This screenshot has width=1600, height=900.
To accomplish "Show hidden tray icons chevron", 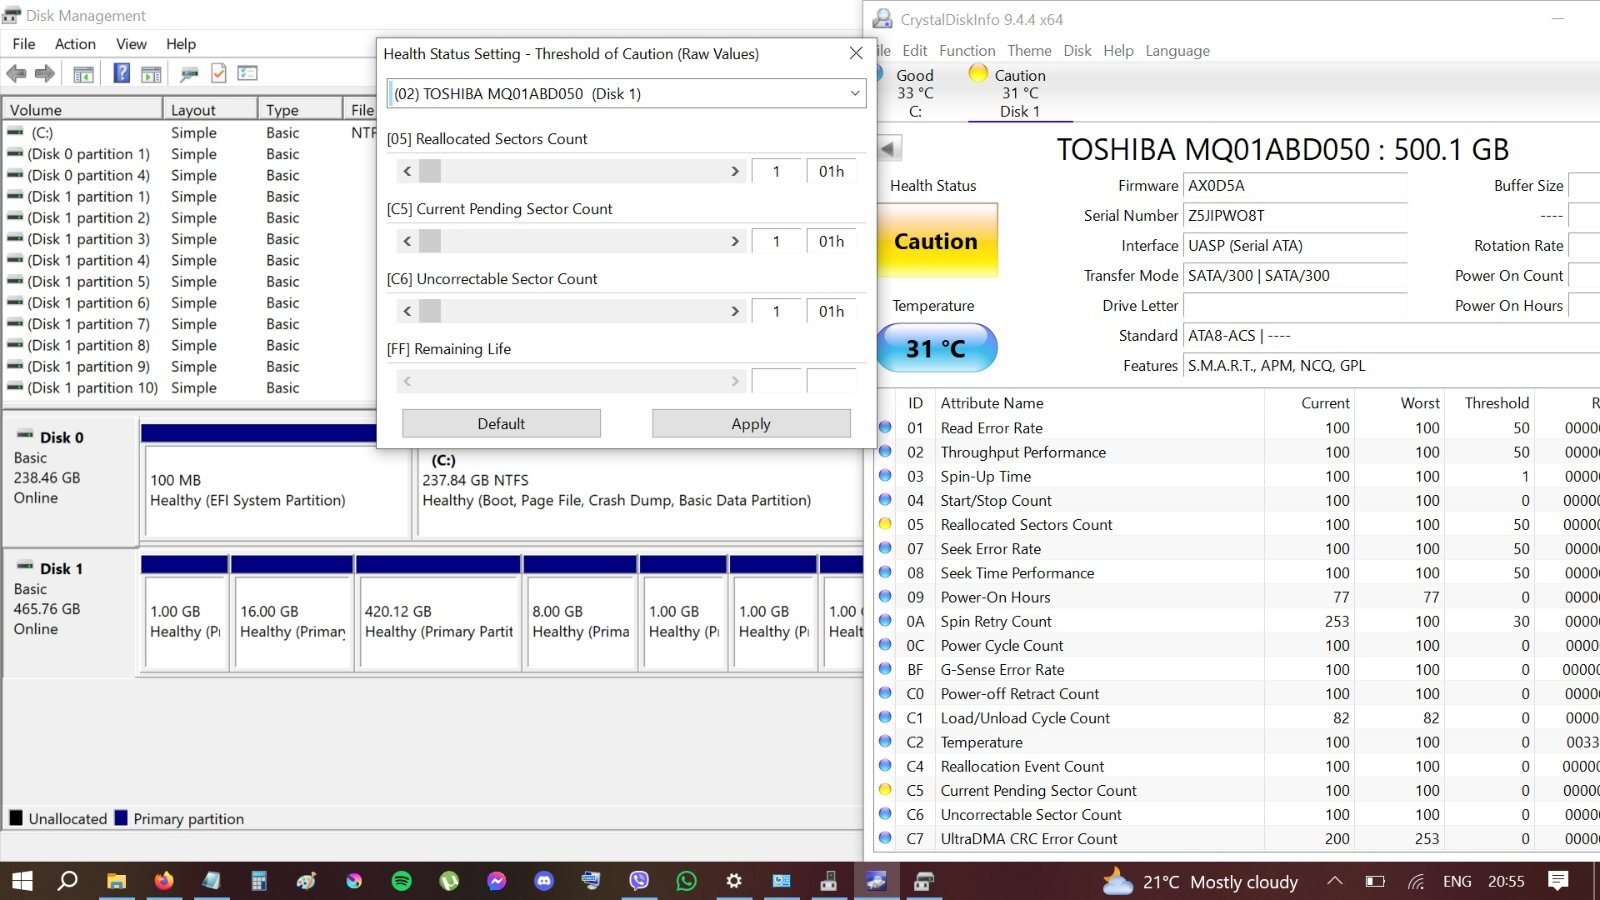I will coord(1335,881).
